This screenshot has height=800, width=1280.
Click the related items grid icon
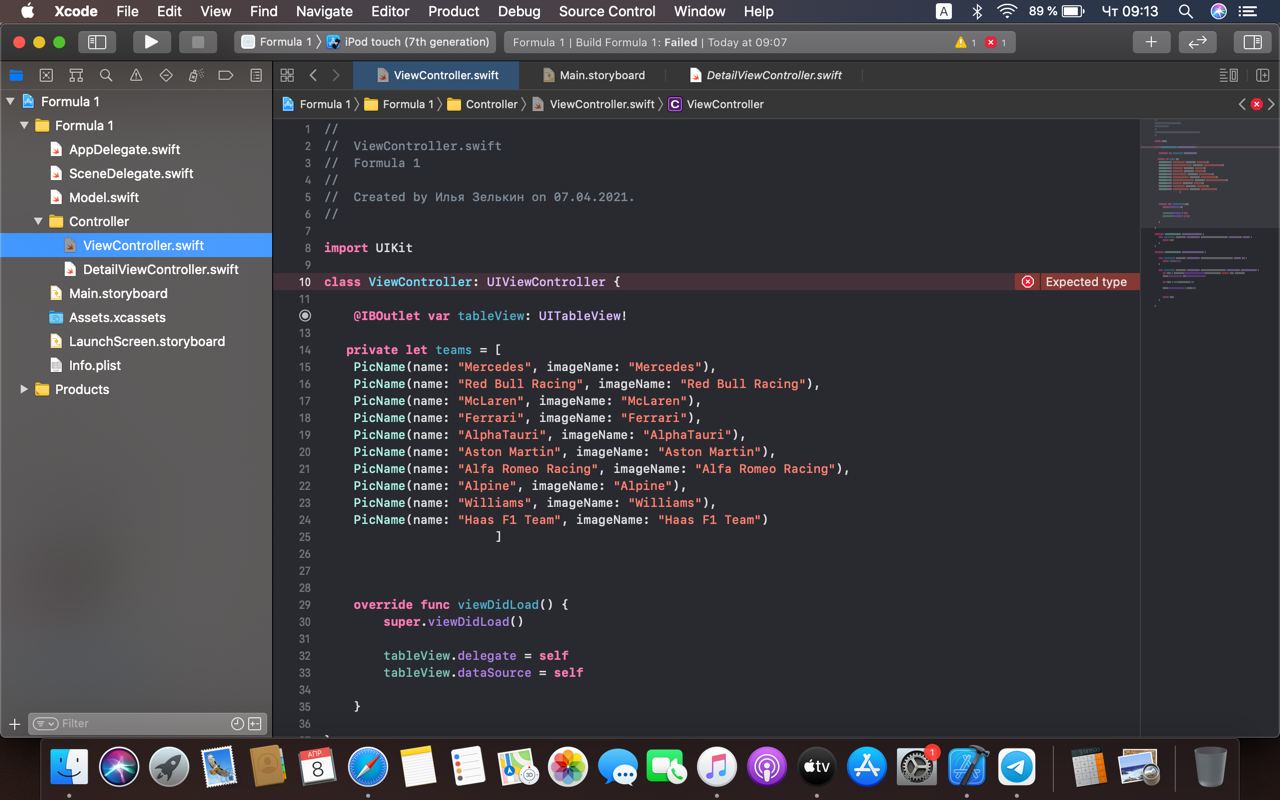(287, 75)
